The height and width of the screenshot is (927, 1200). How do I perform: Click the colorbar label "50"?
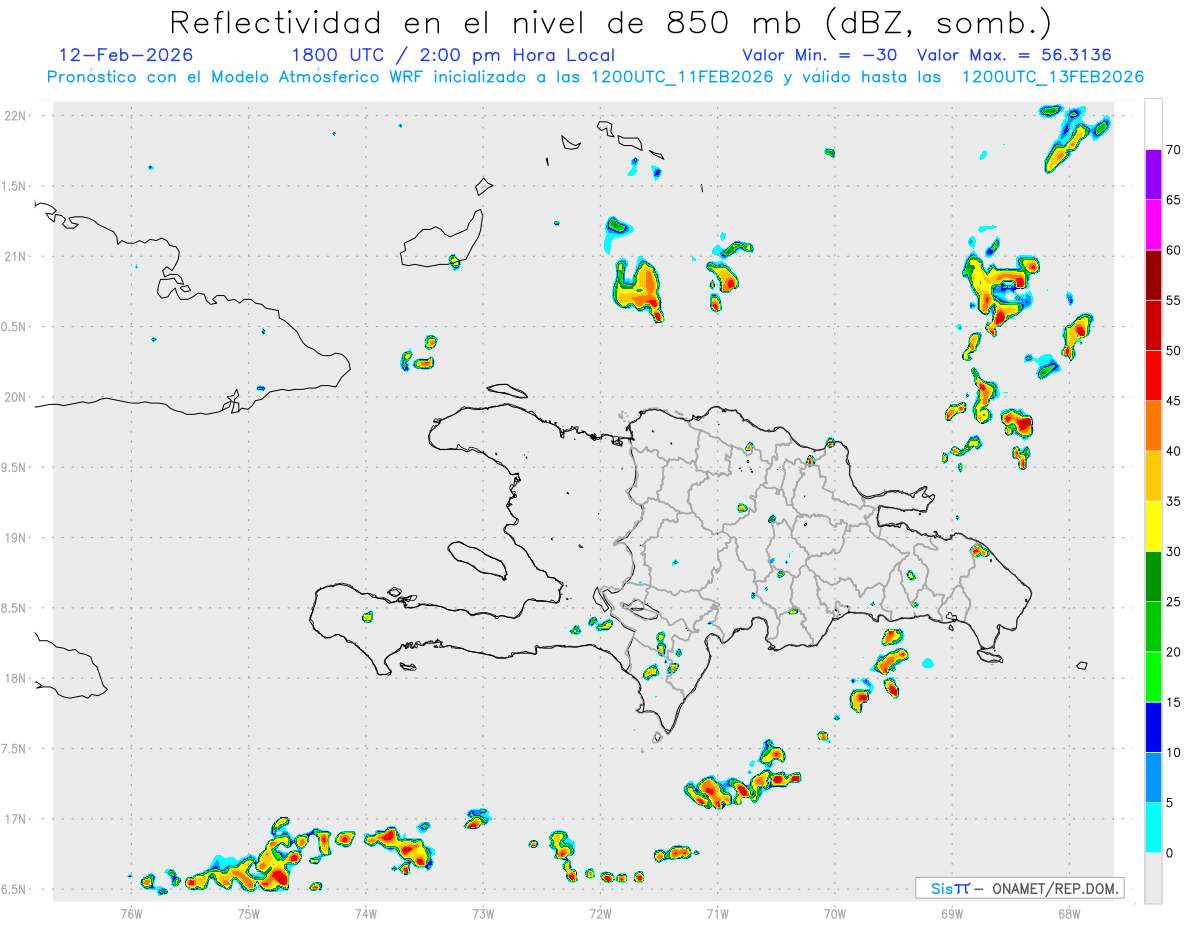point(1173,351)
